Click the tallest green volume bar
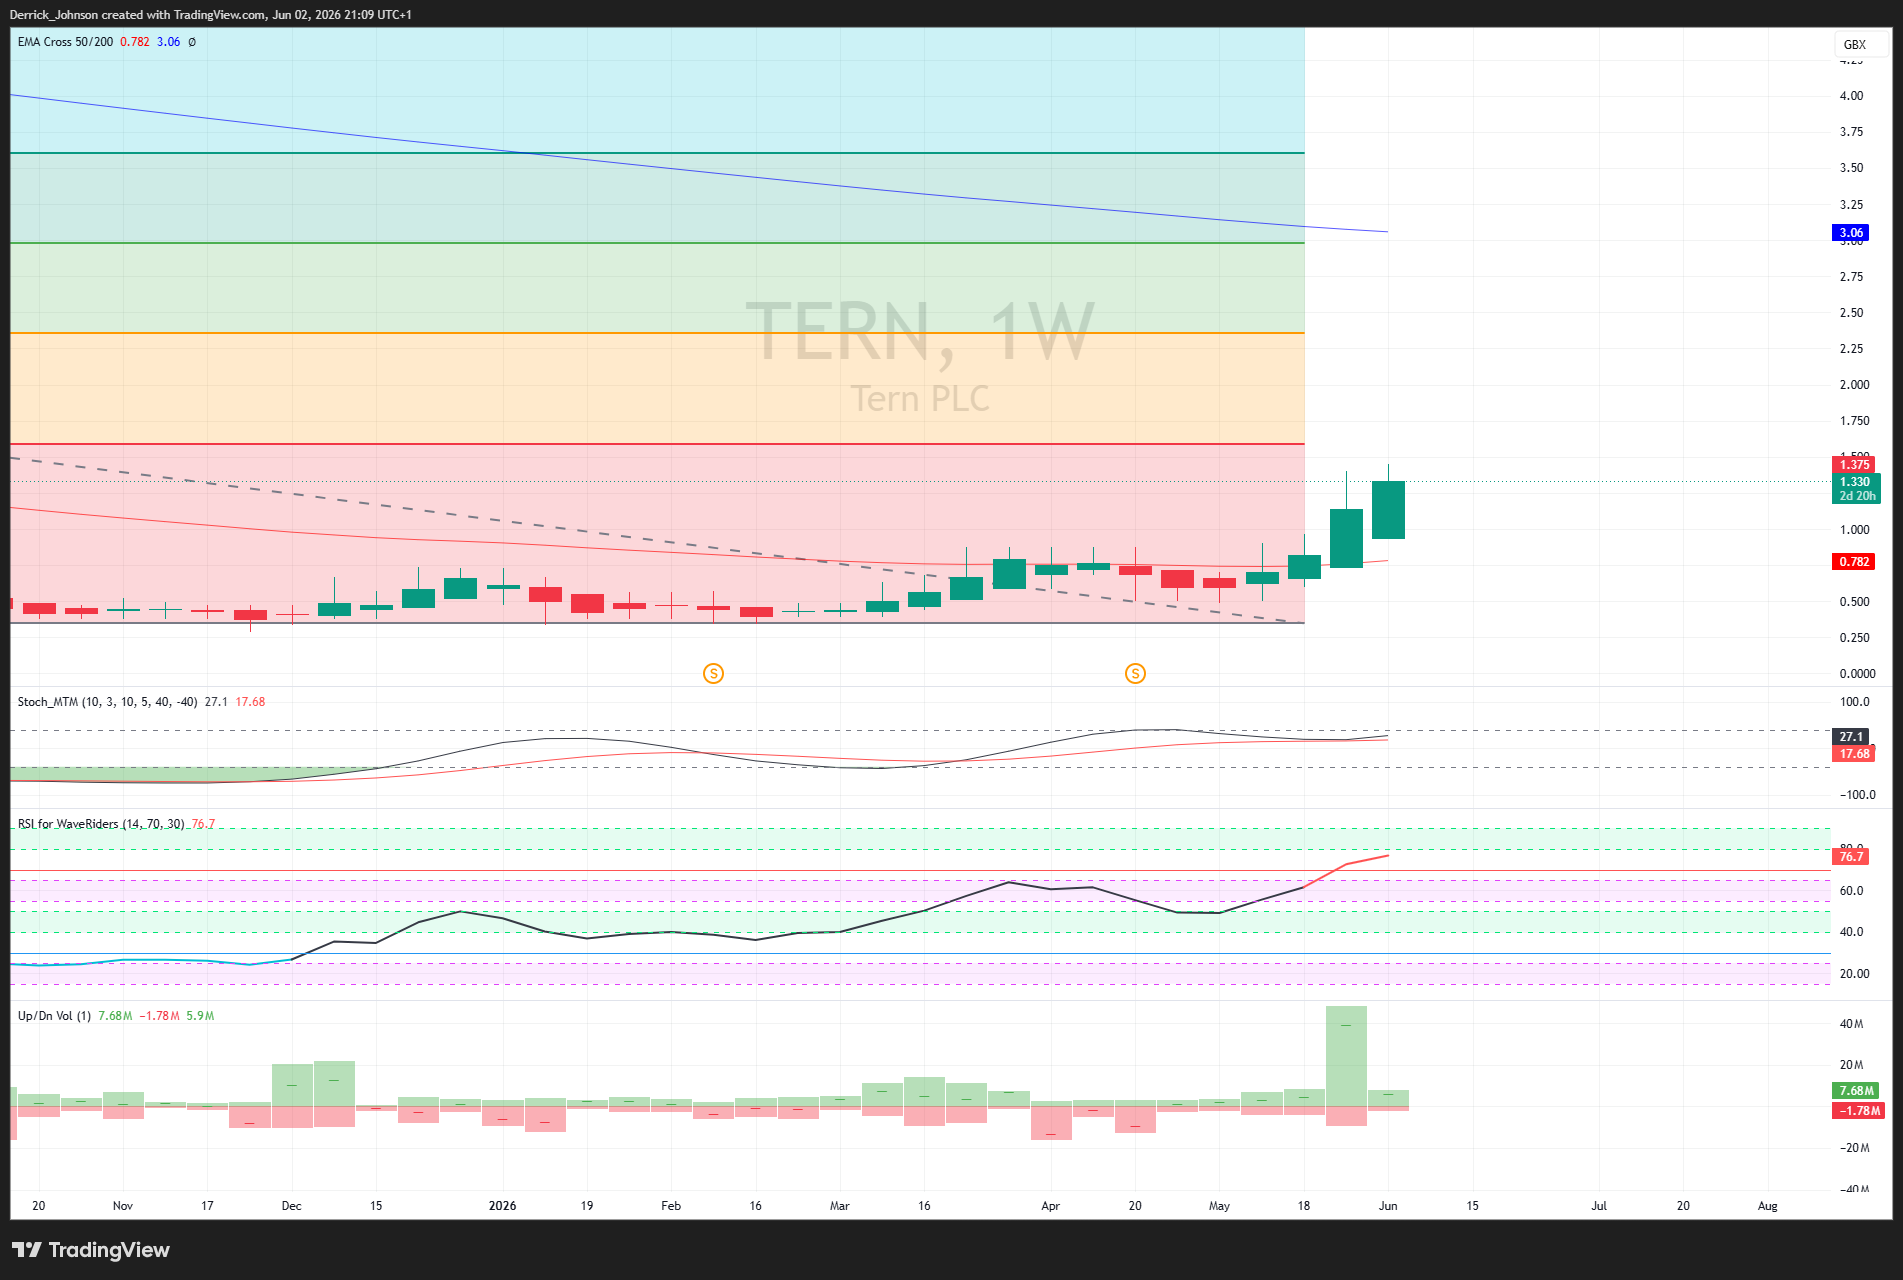Image resolution: width=1903 pixels, height=1280 pixels. click(x=1346, y=1056)
